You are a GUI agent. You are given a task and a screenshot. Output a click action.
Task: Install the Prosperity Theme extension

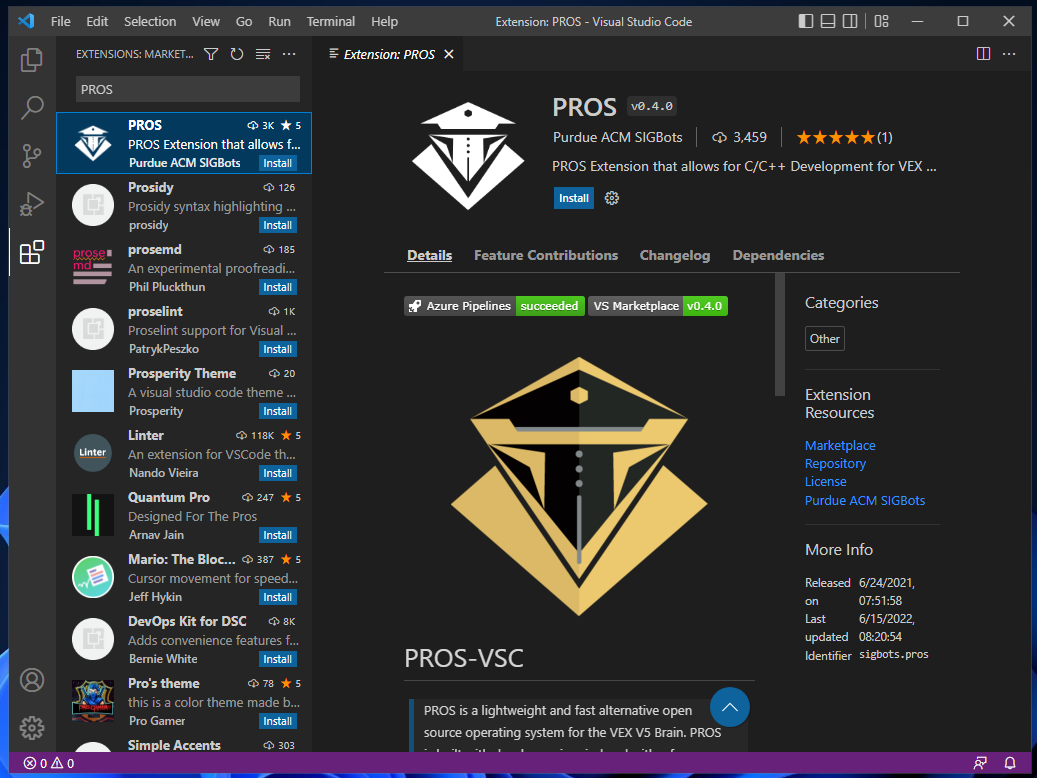coord(278,411)
